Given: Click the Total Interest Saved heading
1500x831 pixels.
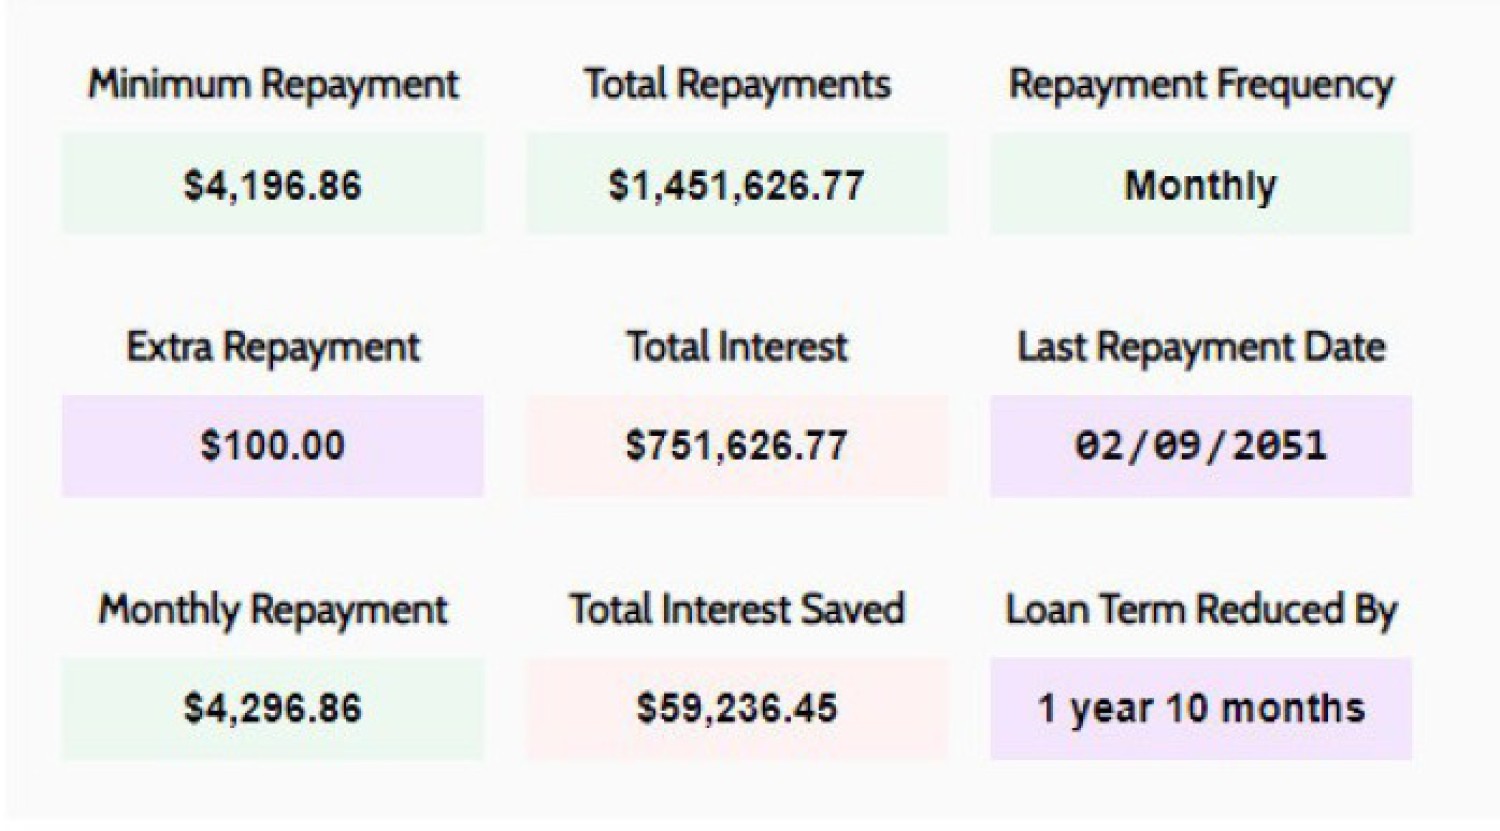Looking at the screenshot, I should coord(737,610).
